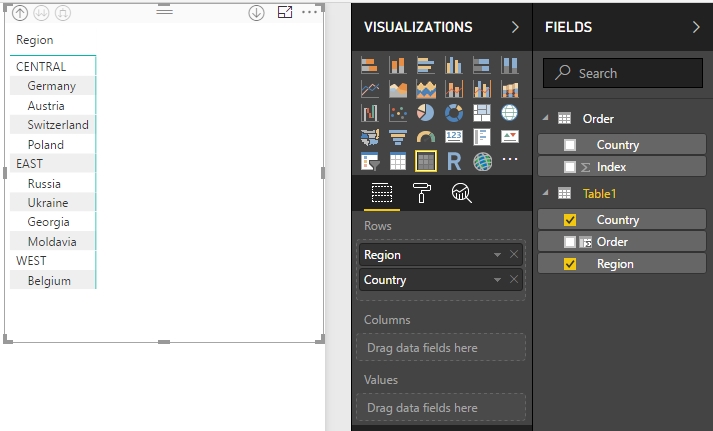This screenshot has width=713, height=431.
Task: Select the Belgium row in the matrix
Action: pyautogui.click(x=52, y=281)
